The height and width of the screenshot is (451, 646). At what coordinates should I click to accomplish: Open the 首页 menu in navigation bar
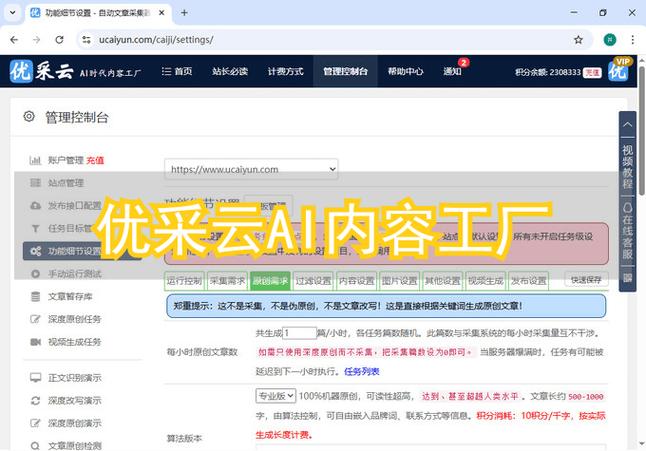[x=177, y=71]
